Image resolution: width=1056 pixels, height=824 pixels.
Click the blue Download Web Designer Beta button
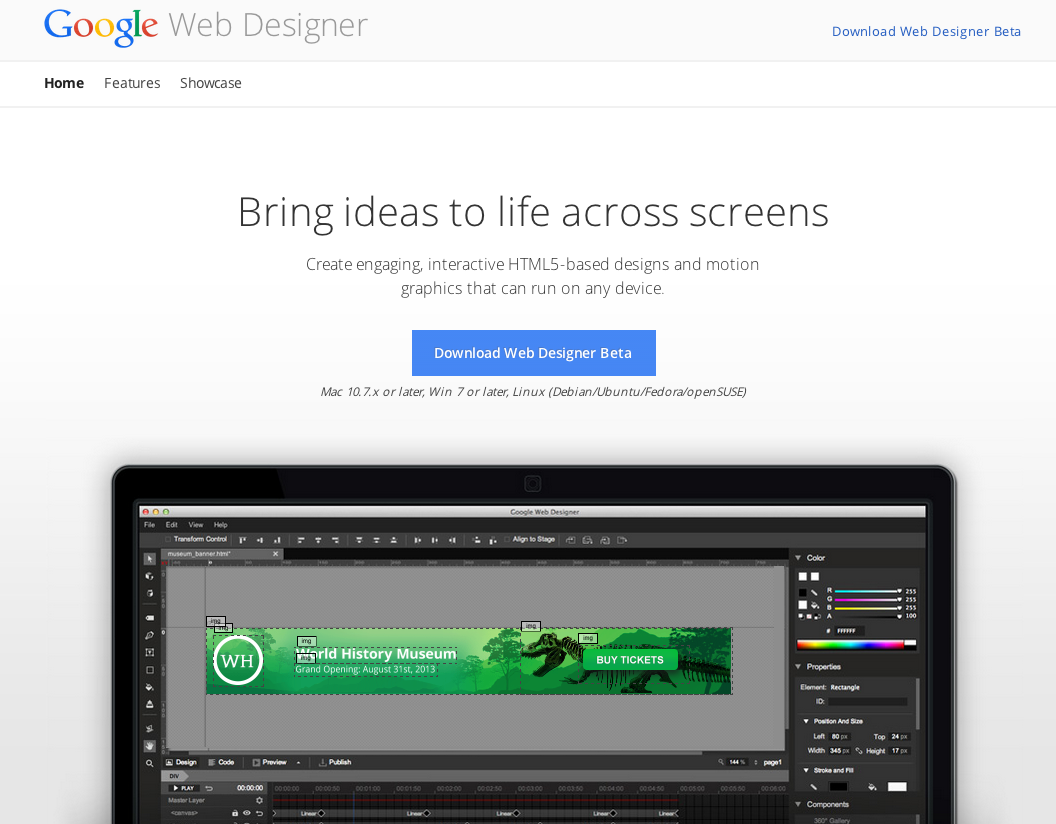533,353
